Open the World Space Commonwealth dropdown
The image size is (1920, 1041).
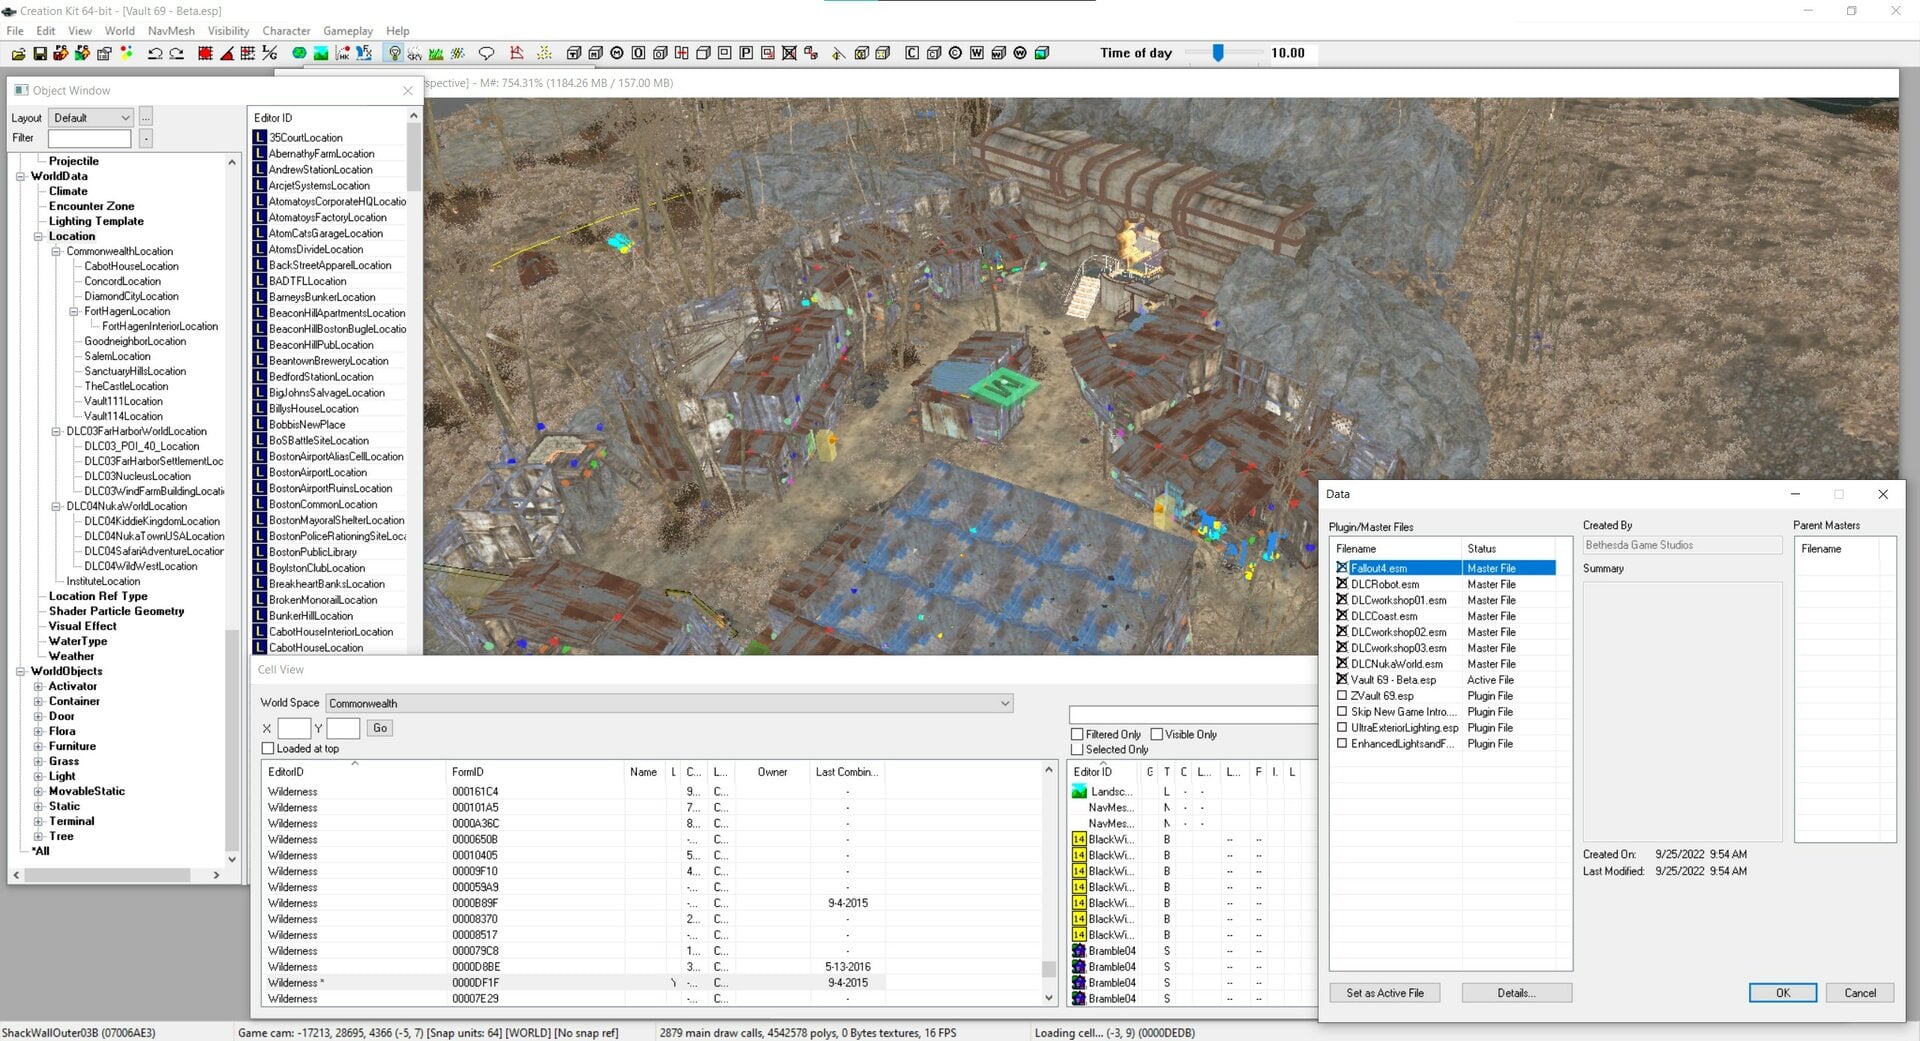pos(669,703)
